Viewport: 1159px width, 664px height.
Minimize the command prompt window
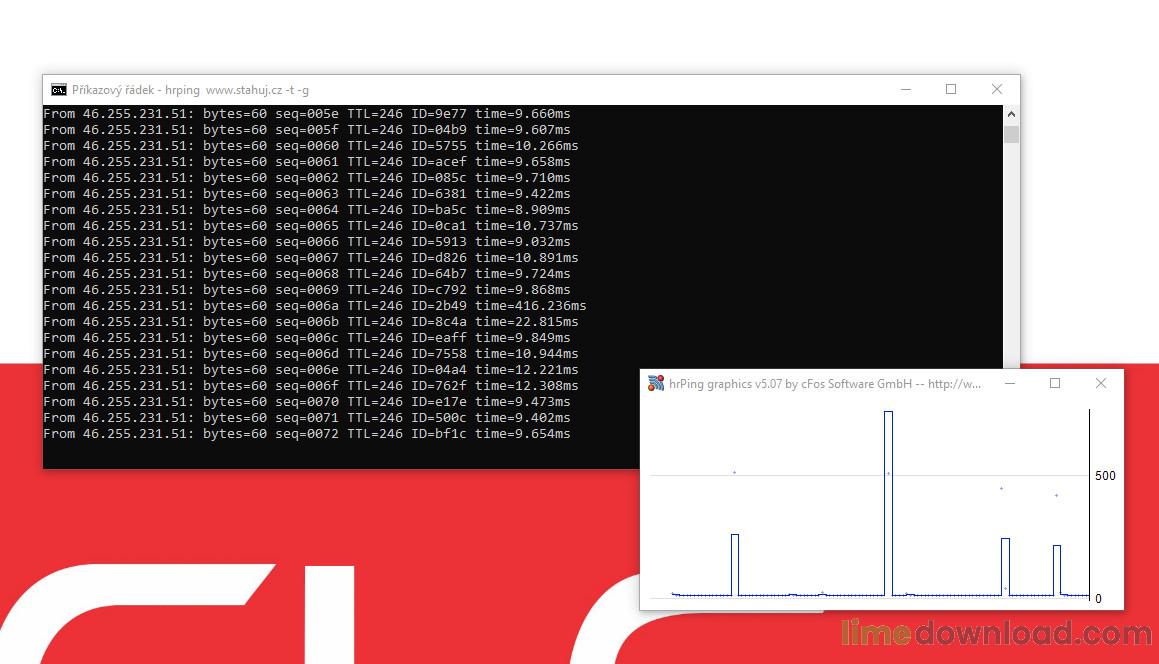tap(905, 89)
